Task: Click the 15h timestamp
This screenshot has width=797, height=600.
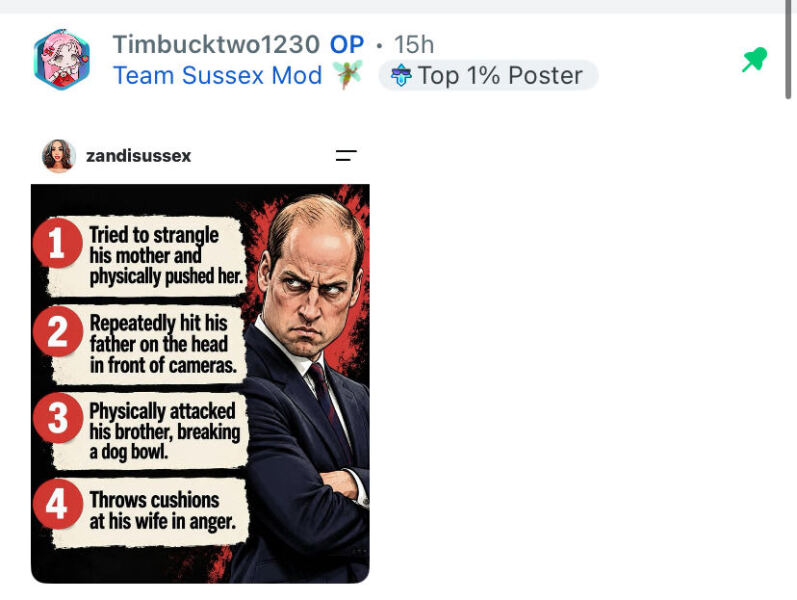Action: pyautogui.click(x=414, y=45)
